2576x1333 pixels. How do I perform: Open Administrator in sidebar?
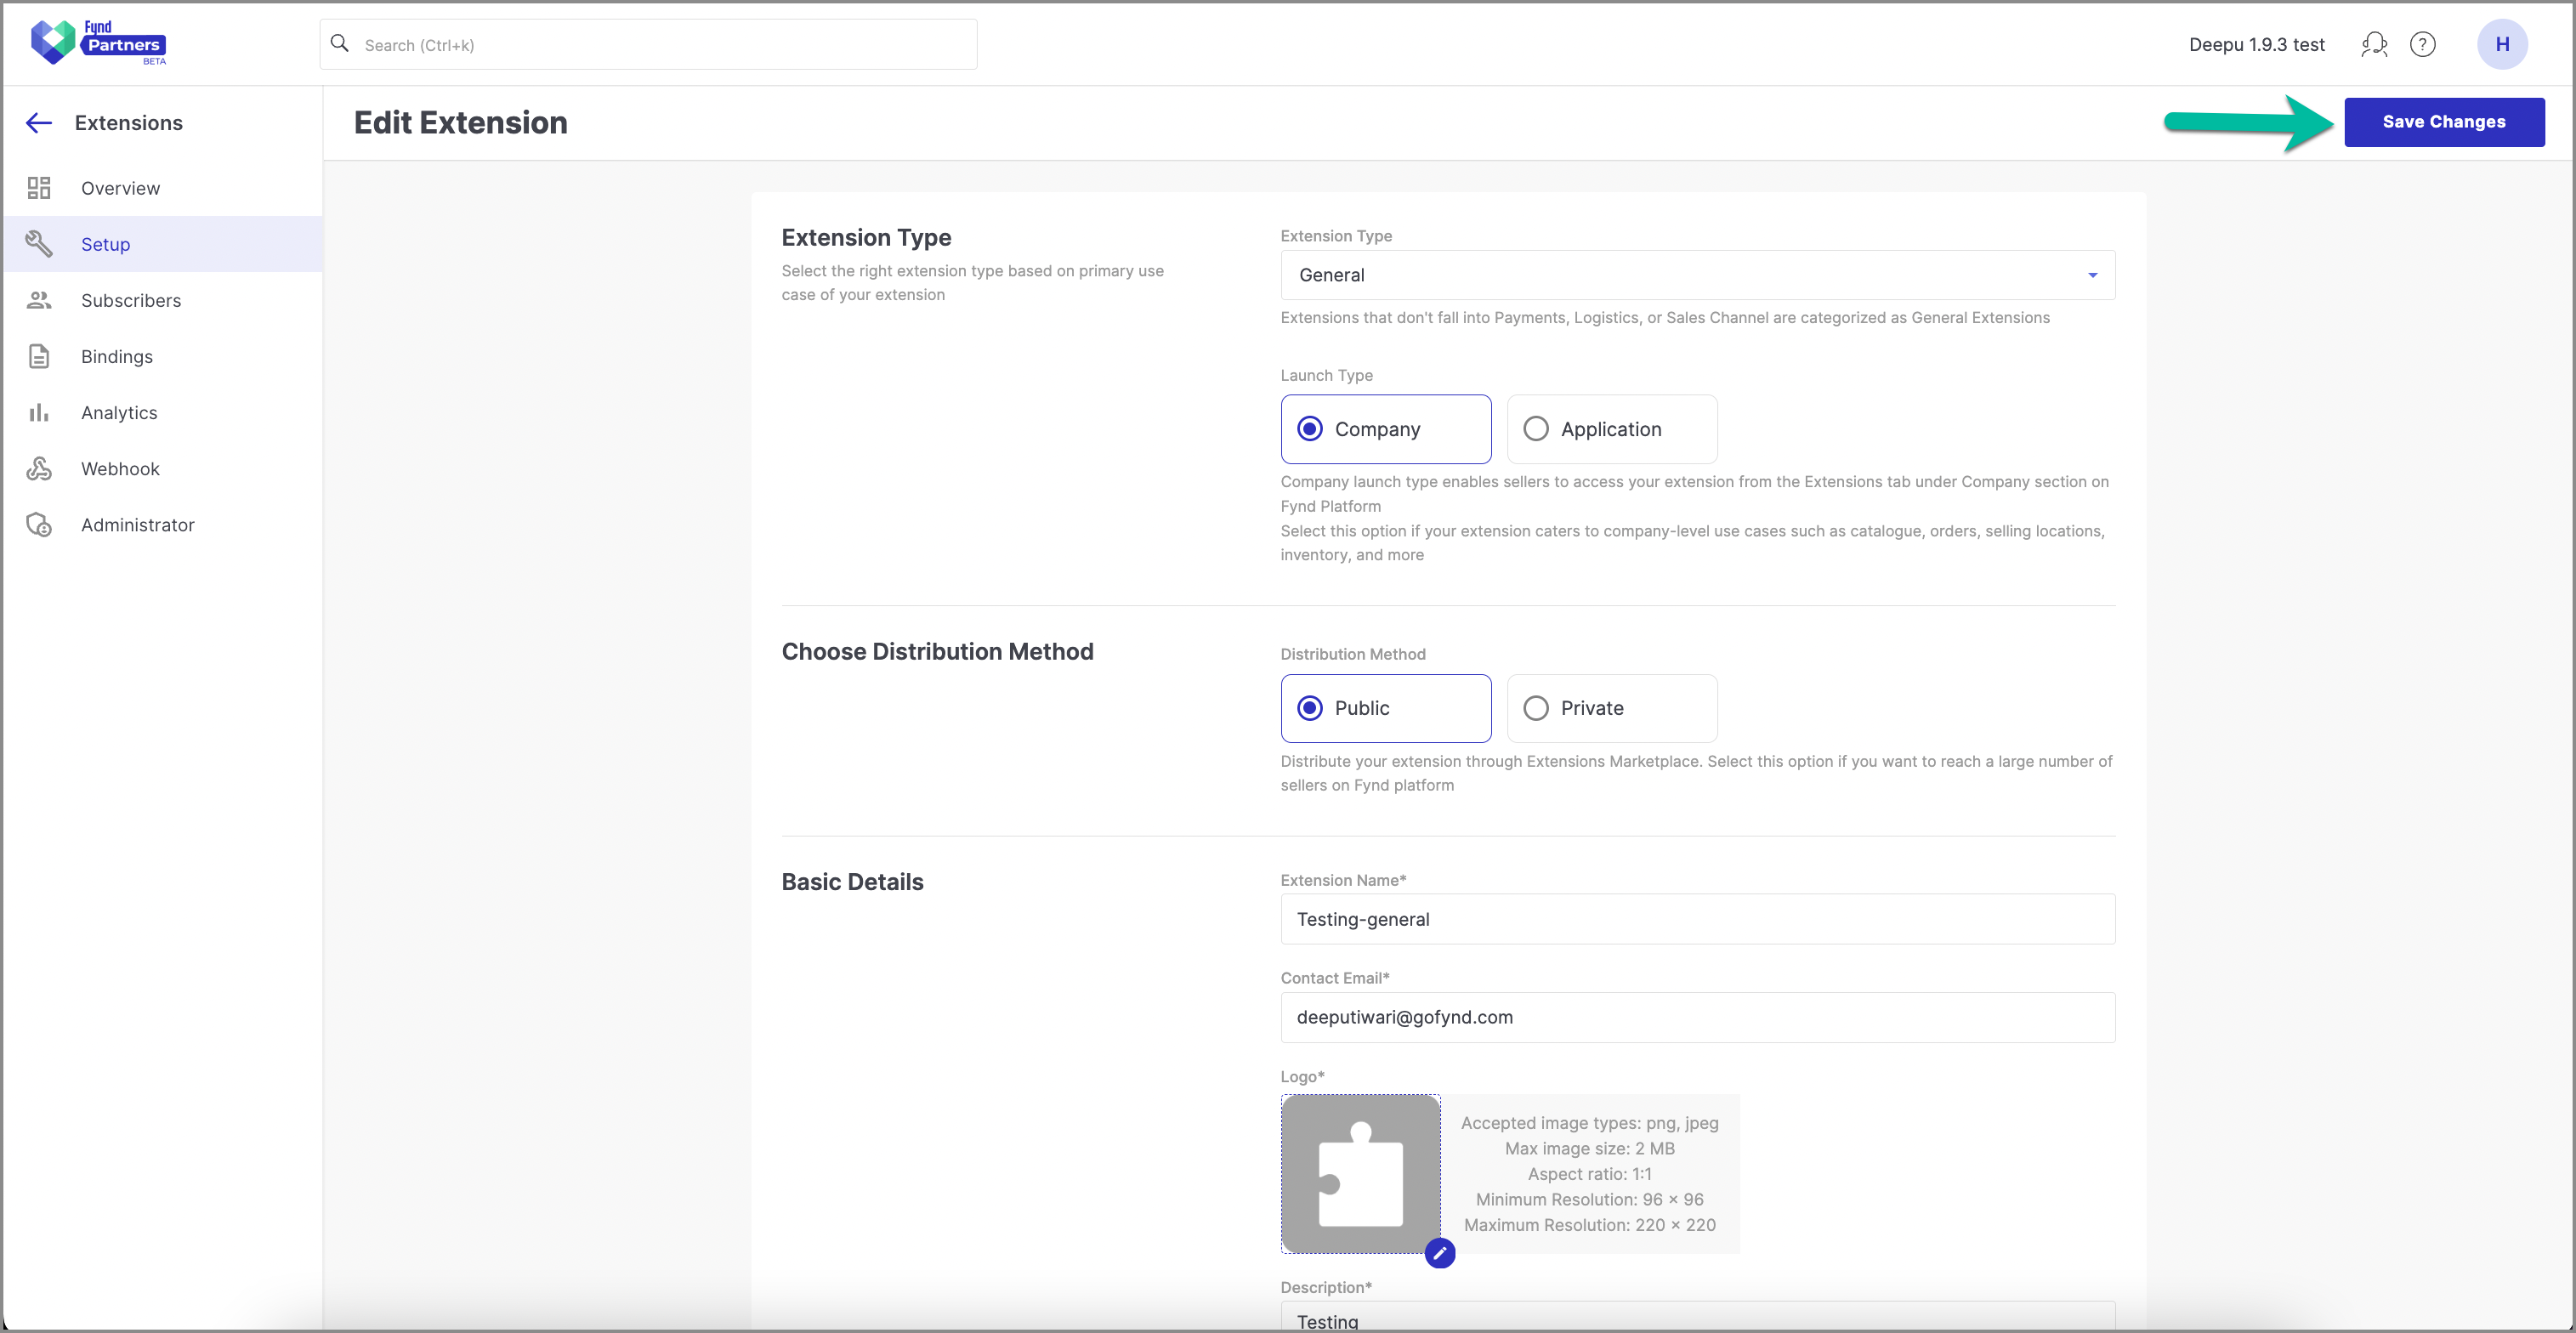point(163,524)
